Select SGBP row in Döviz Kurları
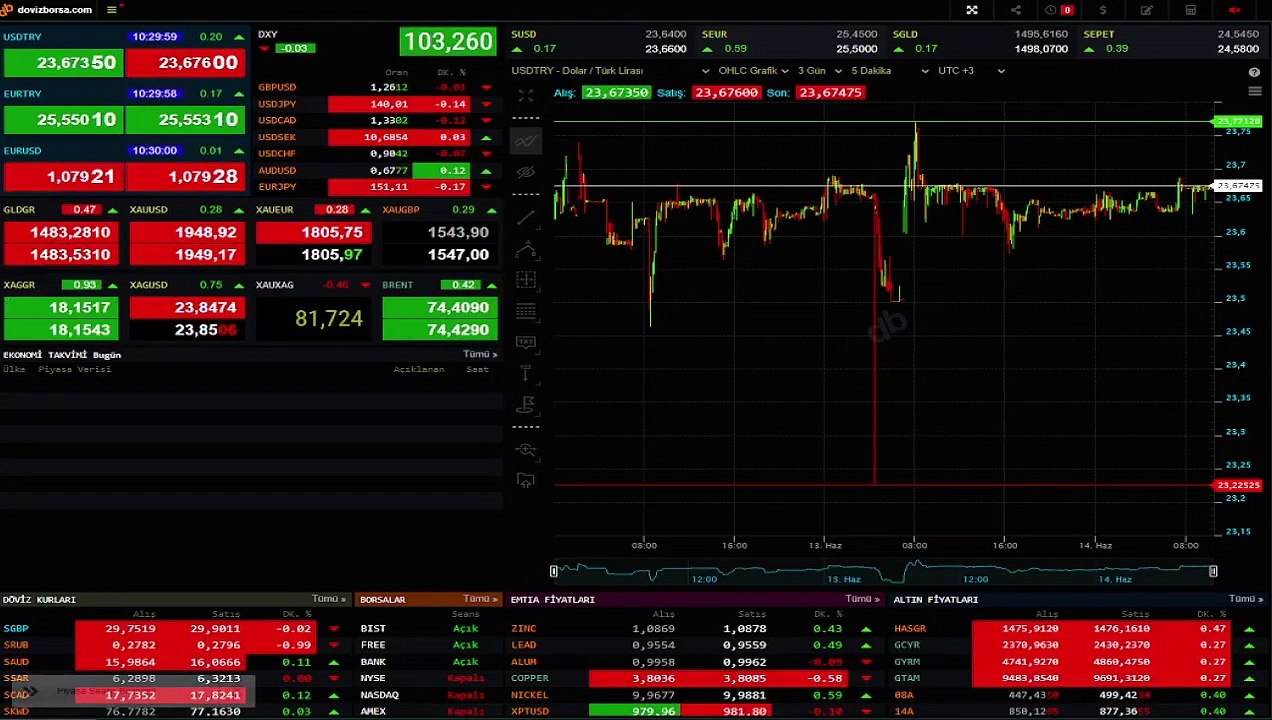 coord(174,628)
